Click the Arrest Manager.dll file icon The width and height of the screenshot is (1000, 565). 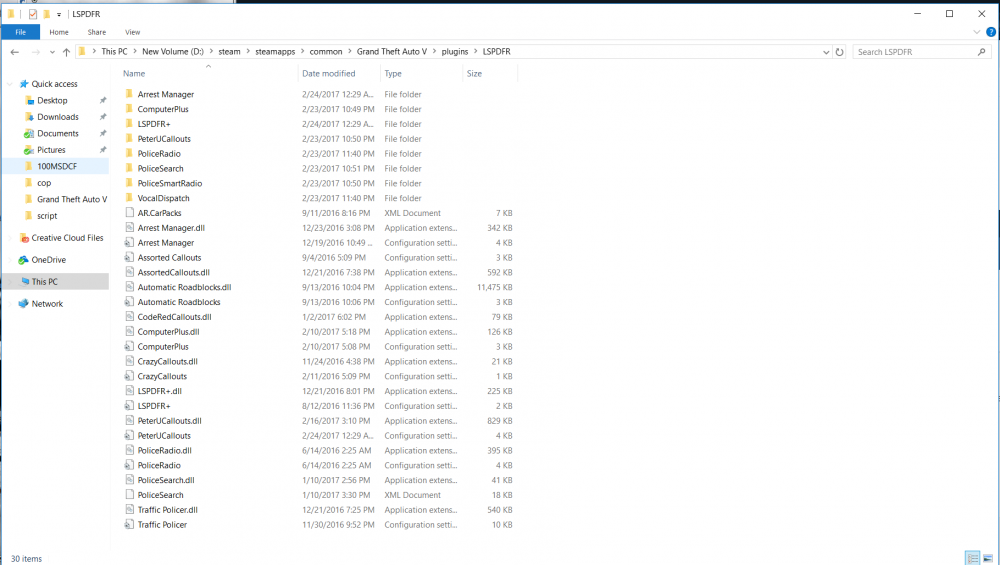click(129, 228)
